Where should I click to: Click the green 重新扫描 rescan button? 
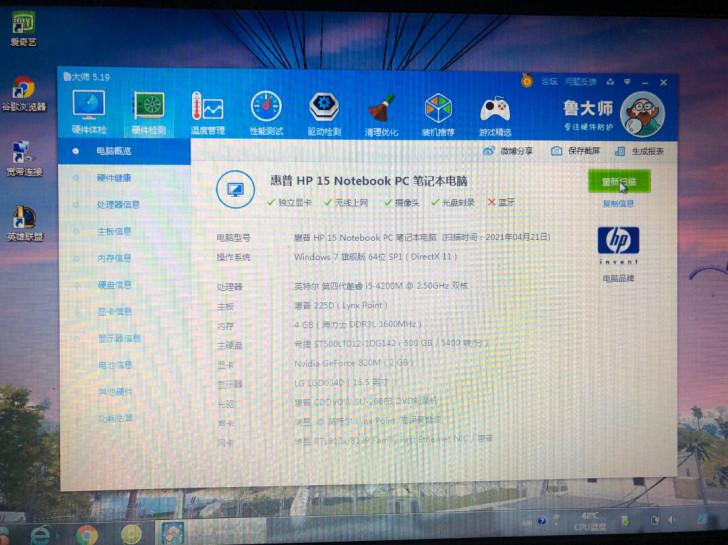click(619, 181)
